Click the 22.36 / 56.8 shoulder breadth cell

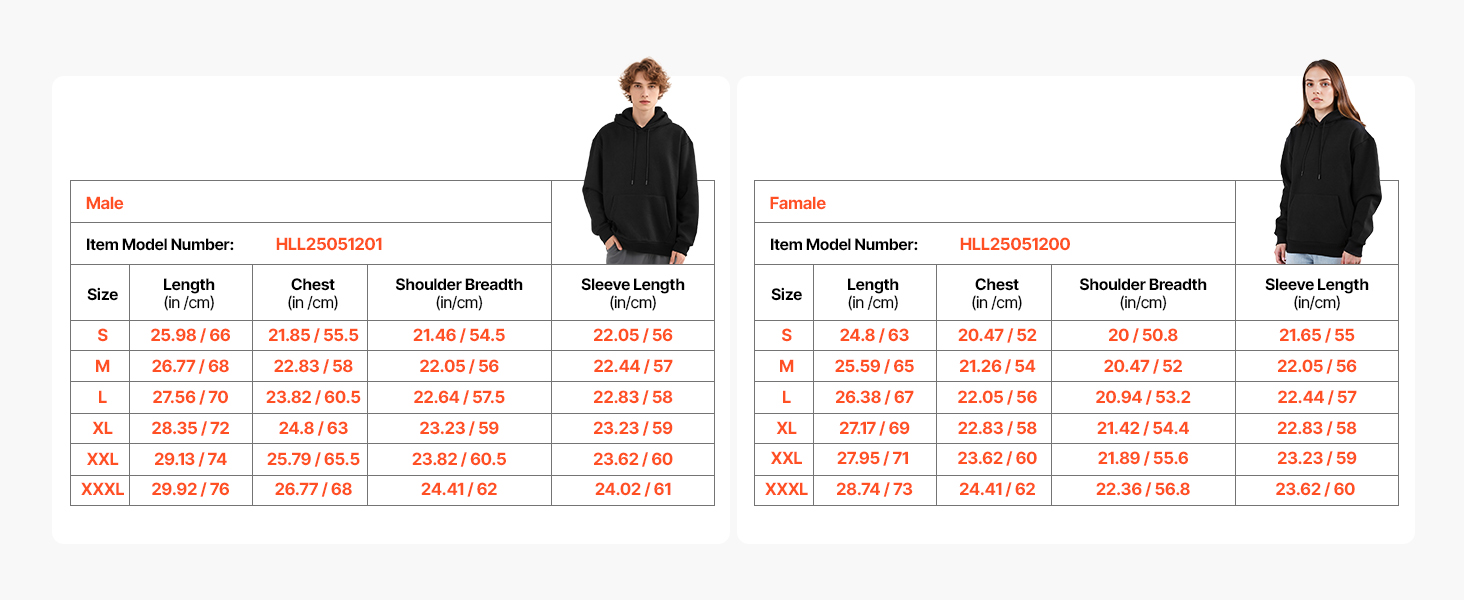[x=1142, y=490]
